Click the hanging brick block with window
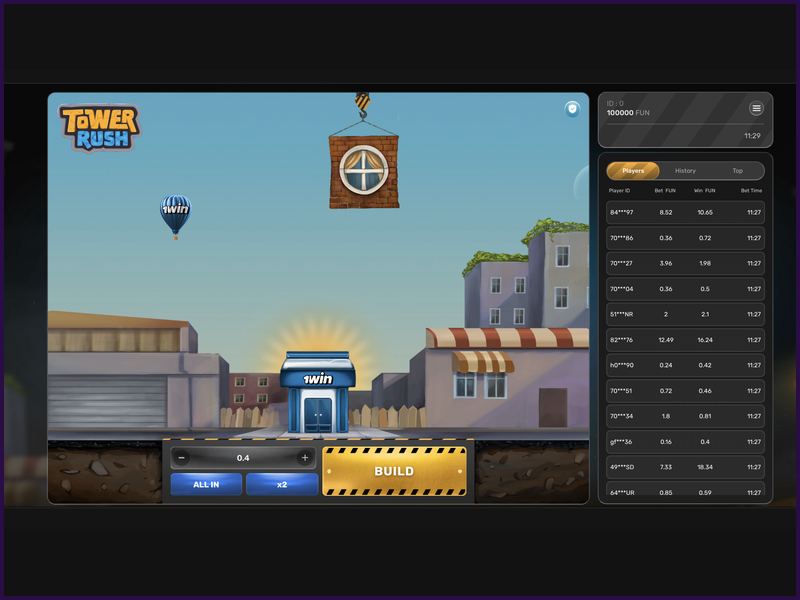The width and height of the screenshot is (800, 600). (x=364, y=171)
